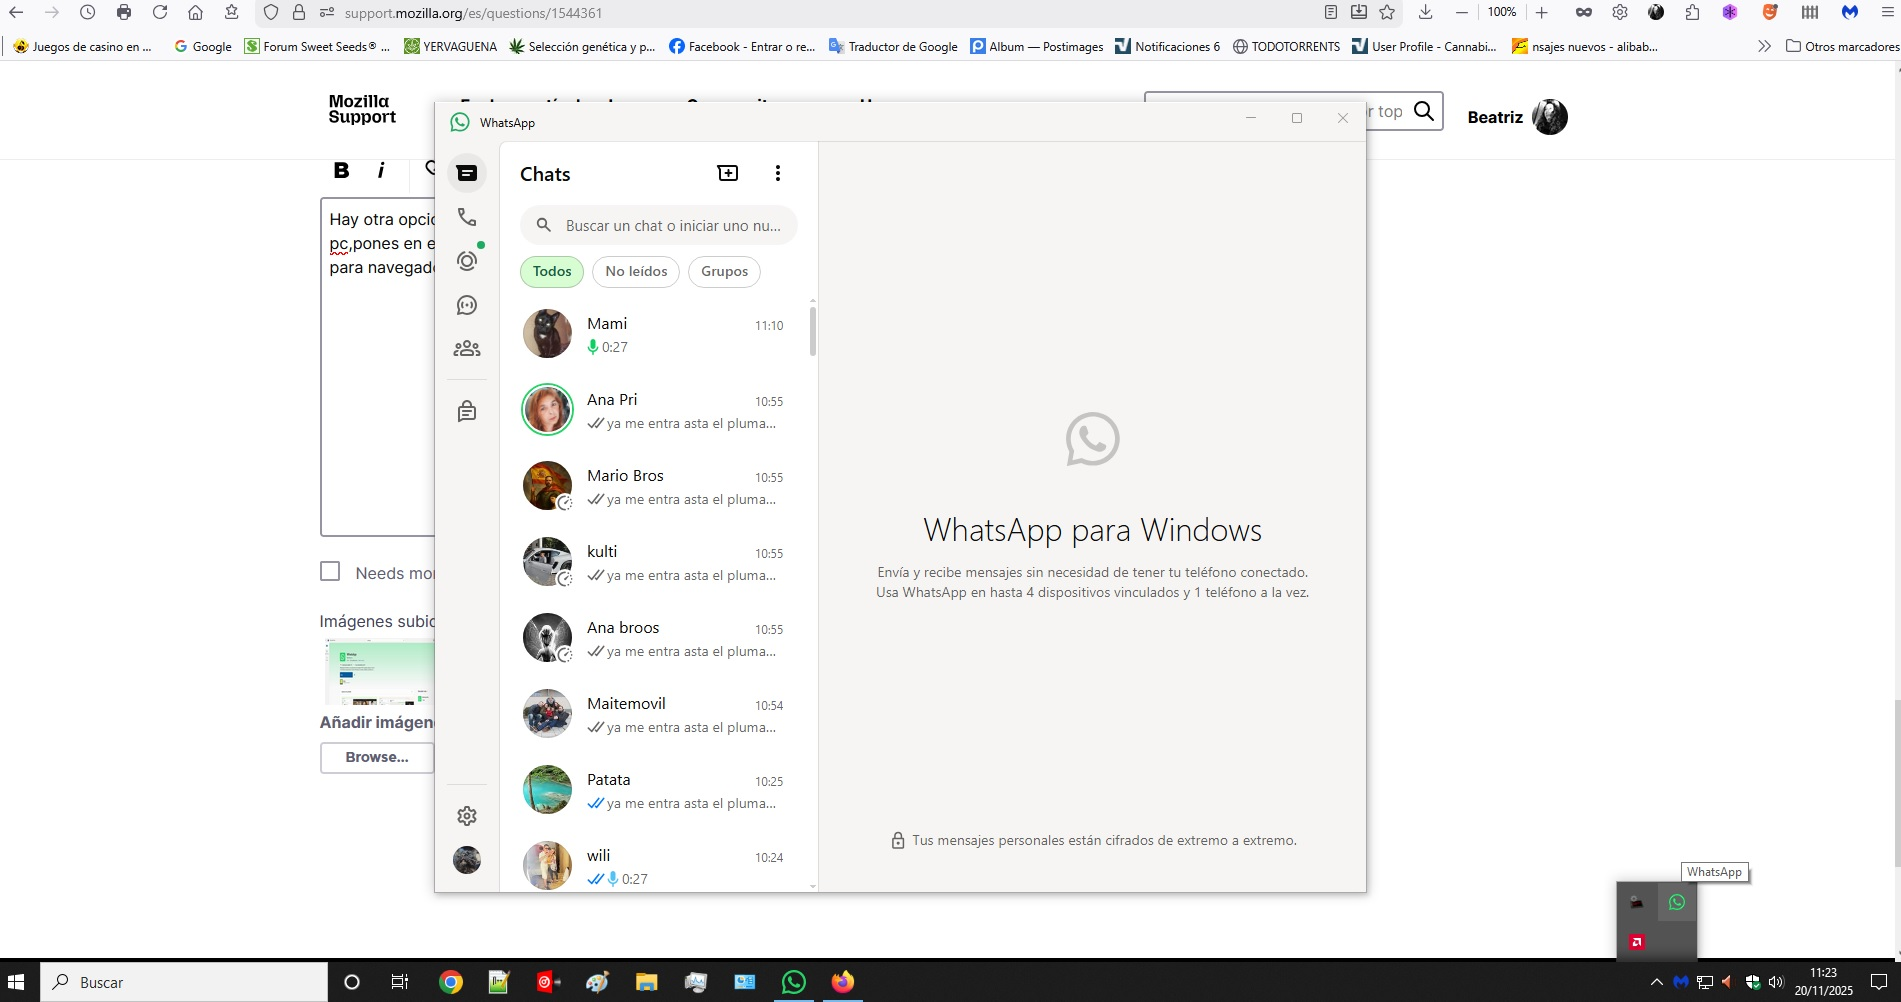Click the WhatsApp chat search field
The height and width of the screenshot is (1002, 1901).
pos(659,226)
